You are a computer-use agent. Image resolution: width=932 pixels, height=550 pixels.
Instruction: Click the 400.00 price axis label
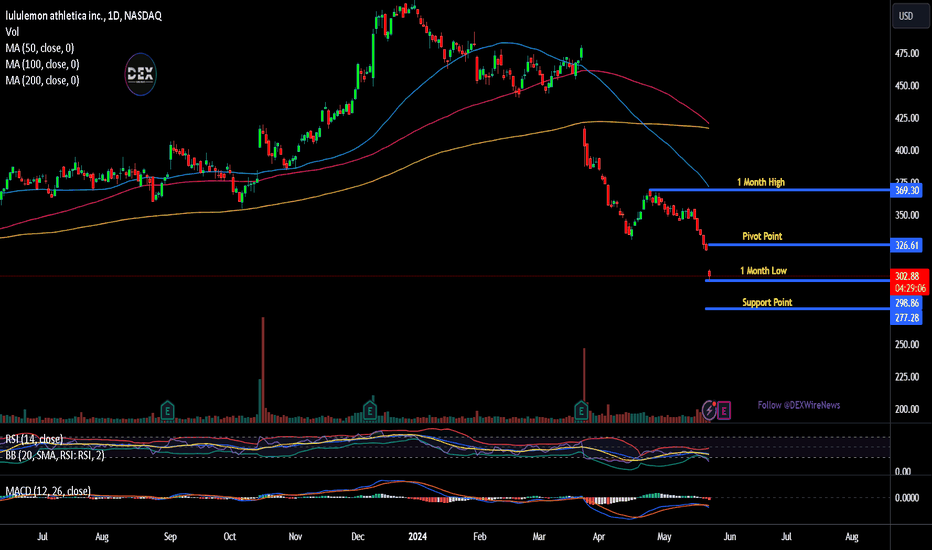906,151
